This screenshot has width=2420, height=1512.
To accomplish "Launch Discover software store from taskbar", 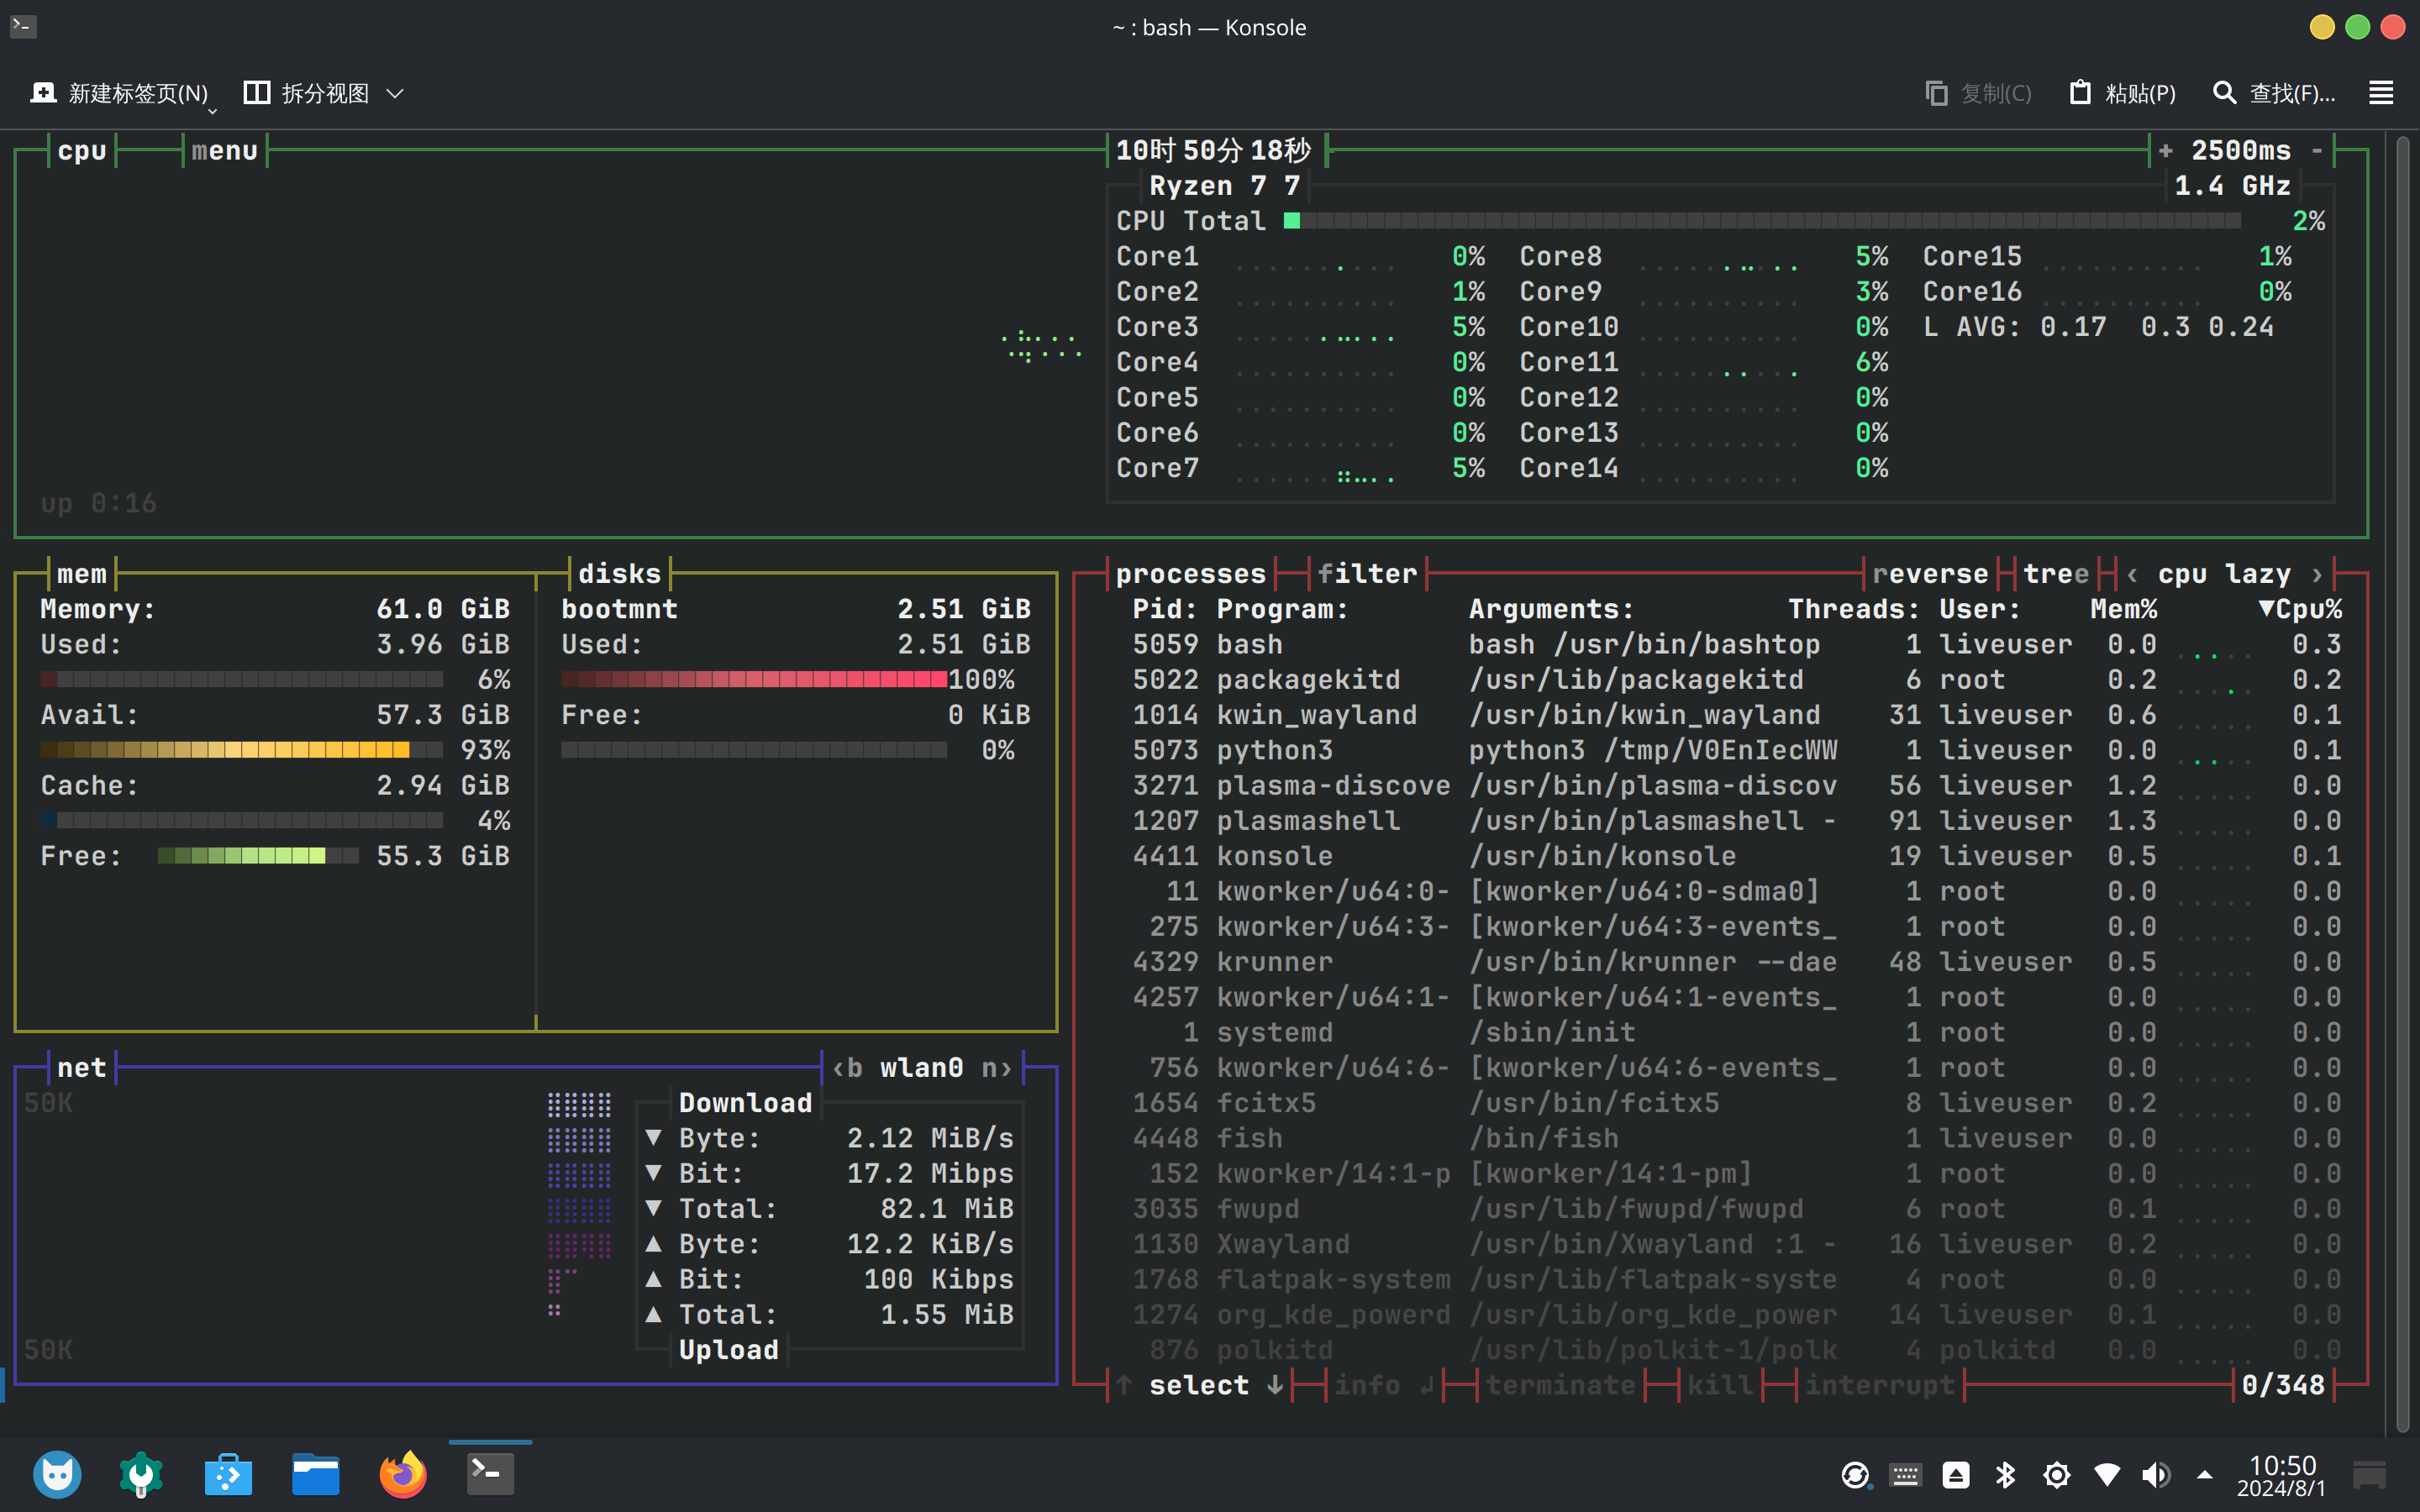I will [x=228, y=1474].
